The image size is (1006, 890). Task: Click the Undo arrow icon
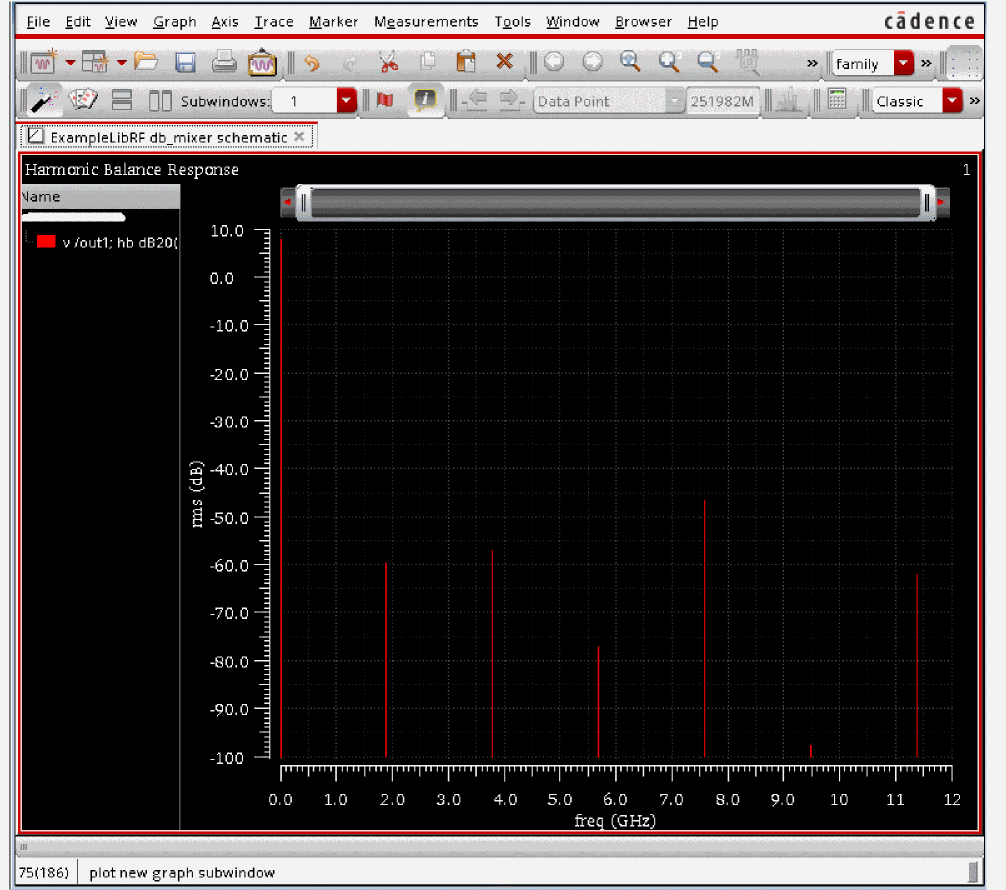tap(311, 63)
